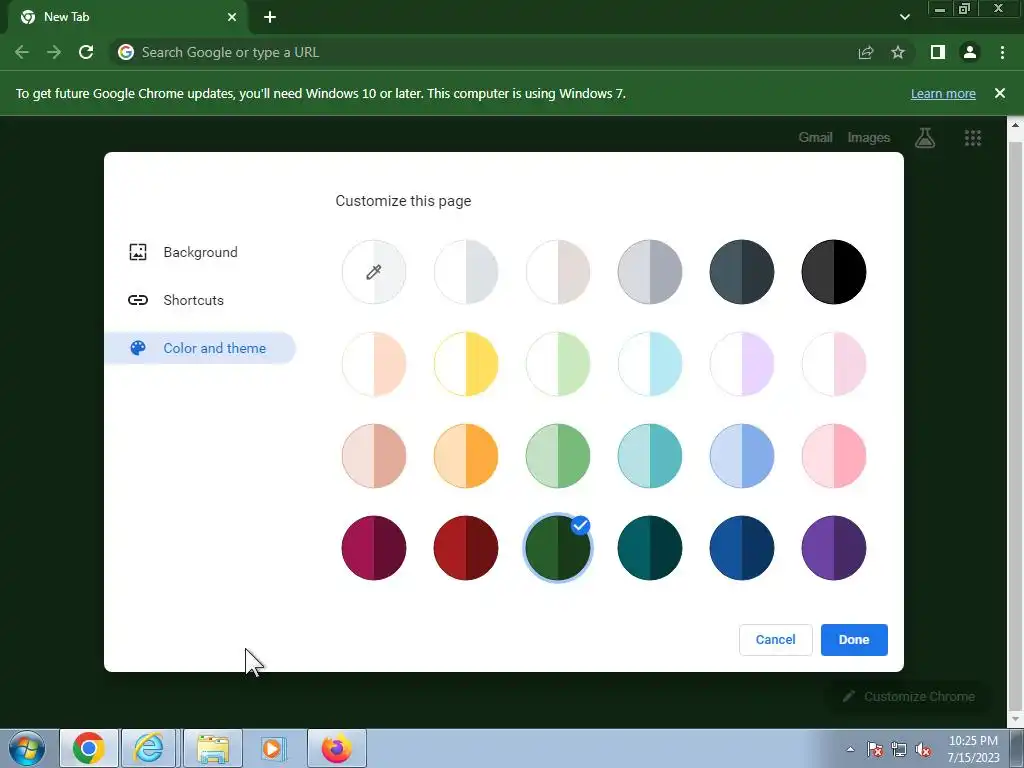Viewport: 1024px width, 768px height.
Task: Click the muted volume tray icon
Action: point(923,749)
